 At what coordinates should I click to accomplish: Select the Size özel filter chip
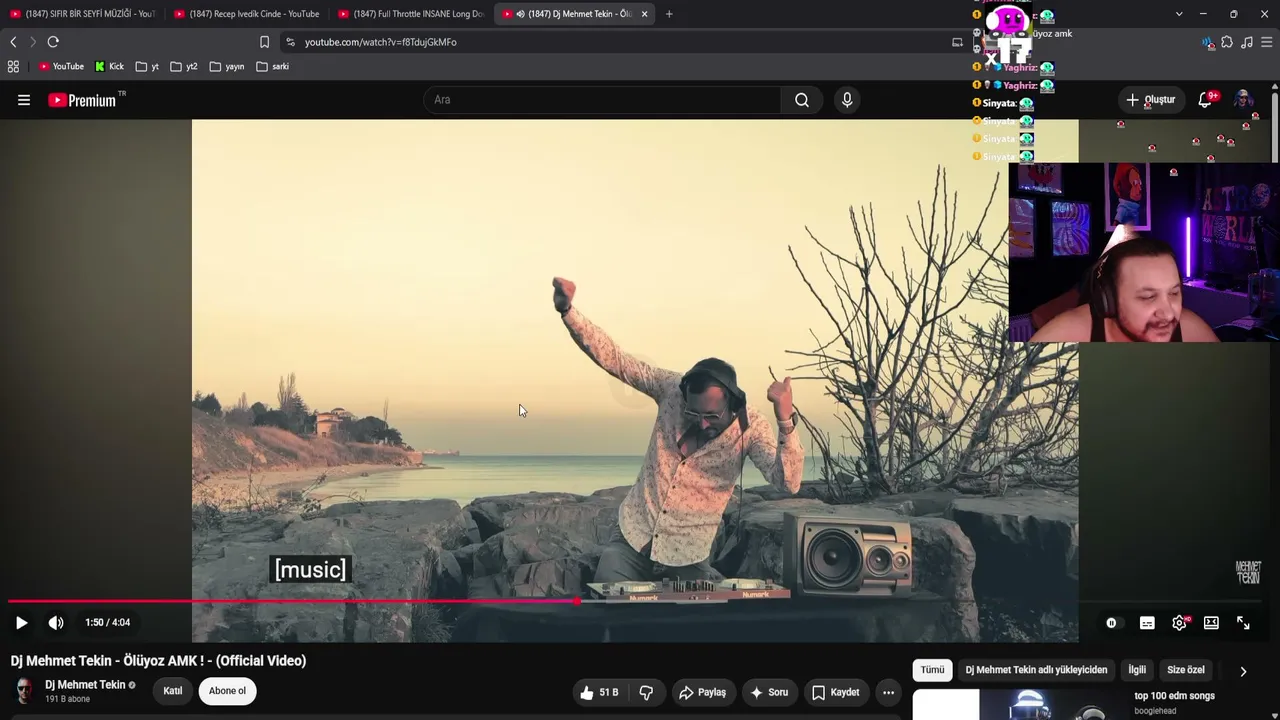[1186, 670]
